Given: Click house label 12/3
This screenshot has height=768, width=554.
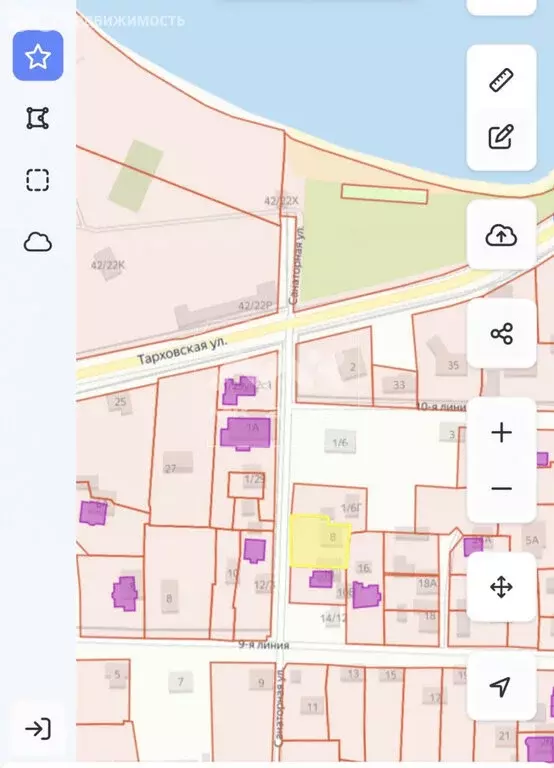Looking at the screenshot, I should pos(265,585).
